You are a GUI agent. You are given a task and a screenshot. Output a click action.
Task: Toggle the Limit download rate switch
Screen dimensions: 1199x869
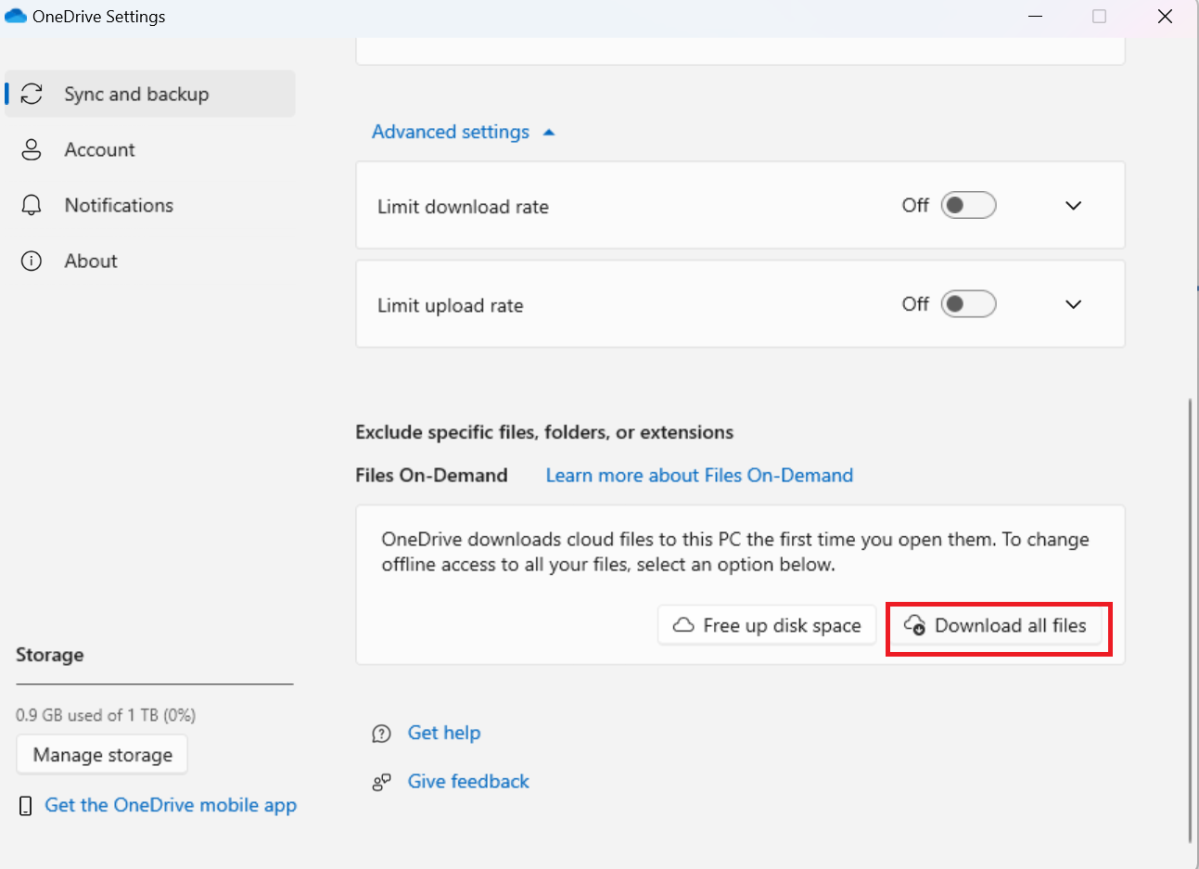tap(968, 205)
